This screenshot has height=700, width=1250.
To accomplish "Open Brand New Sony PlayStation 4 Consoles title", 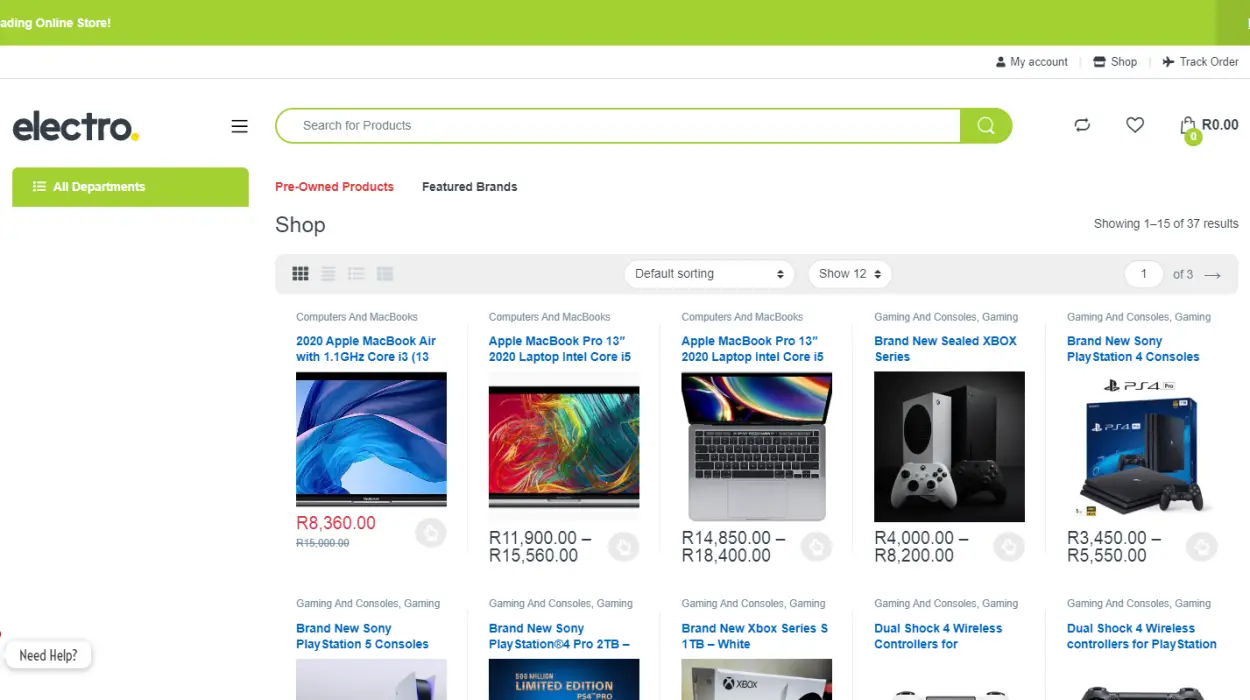I will [x=1133, y=349].
